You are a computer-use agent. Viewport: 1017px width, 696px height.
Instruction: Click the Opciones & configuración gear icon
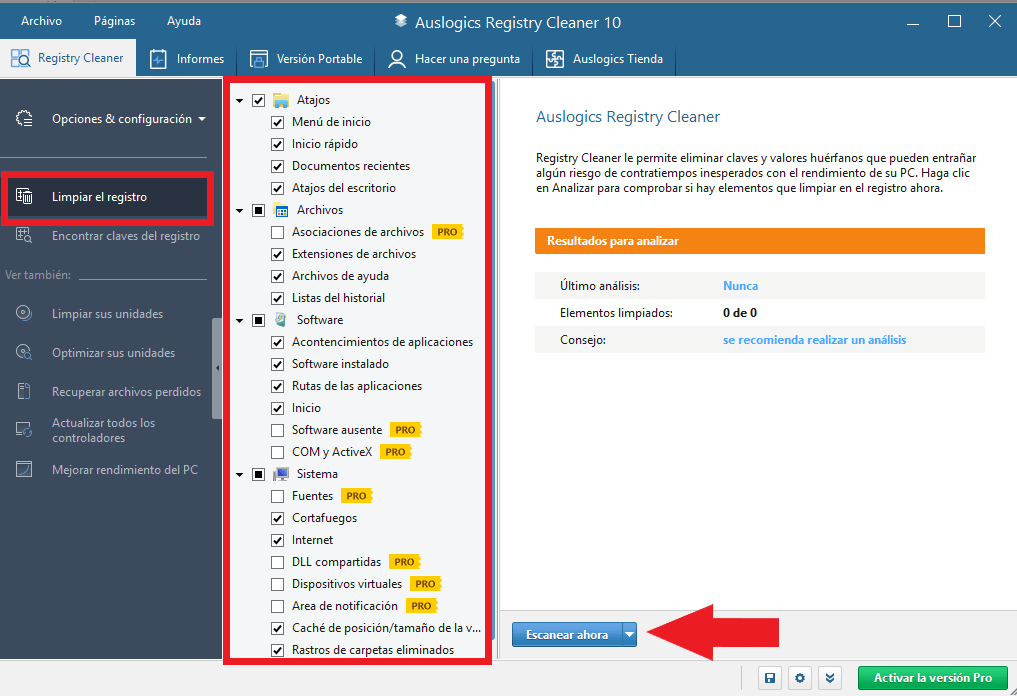click(24, 119)
